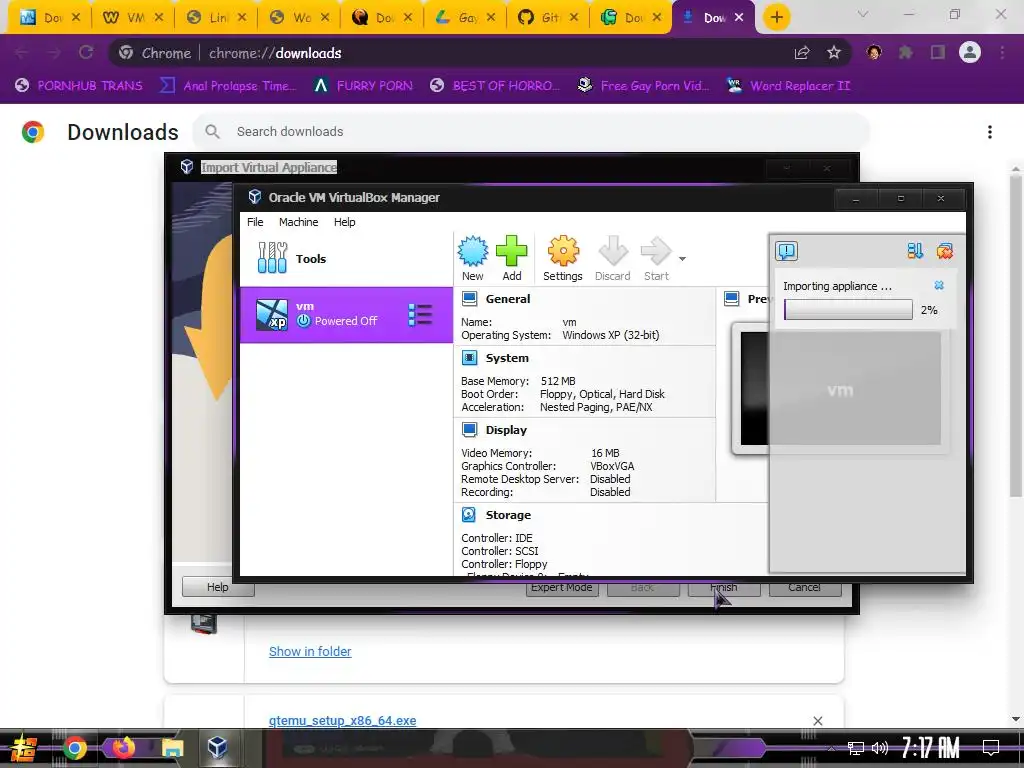Image resolution: width=1024 pixels, height=768 pixels.
Task: Click the clear finished notifications icon
Action: pyautogui.click(x=944, y=251)
